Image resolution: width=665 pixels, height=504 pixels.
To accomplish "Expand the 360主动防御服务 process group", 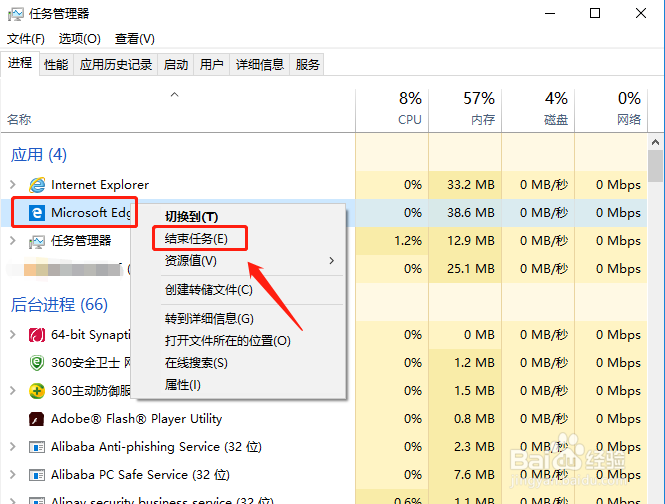I will [13, 390].
